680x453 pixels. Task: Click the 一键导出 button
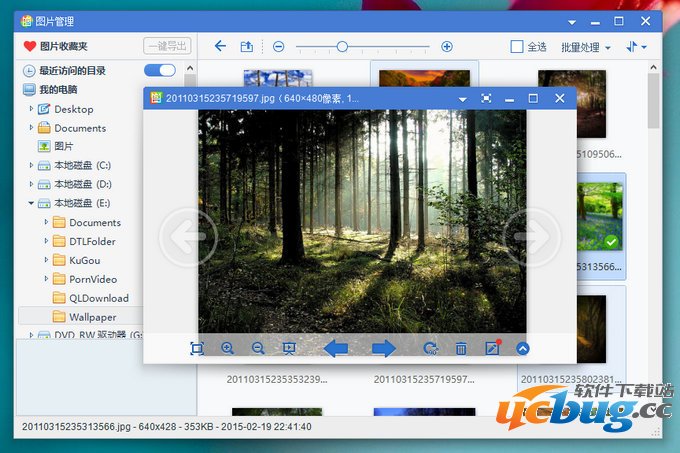click(x=166, y=46)
